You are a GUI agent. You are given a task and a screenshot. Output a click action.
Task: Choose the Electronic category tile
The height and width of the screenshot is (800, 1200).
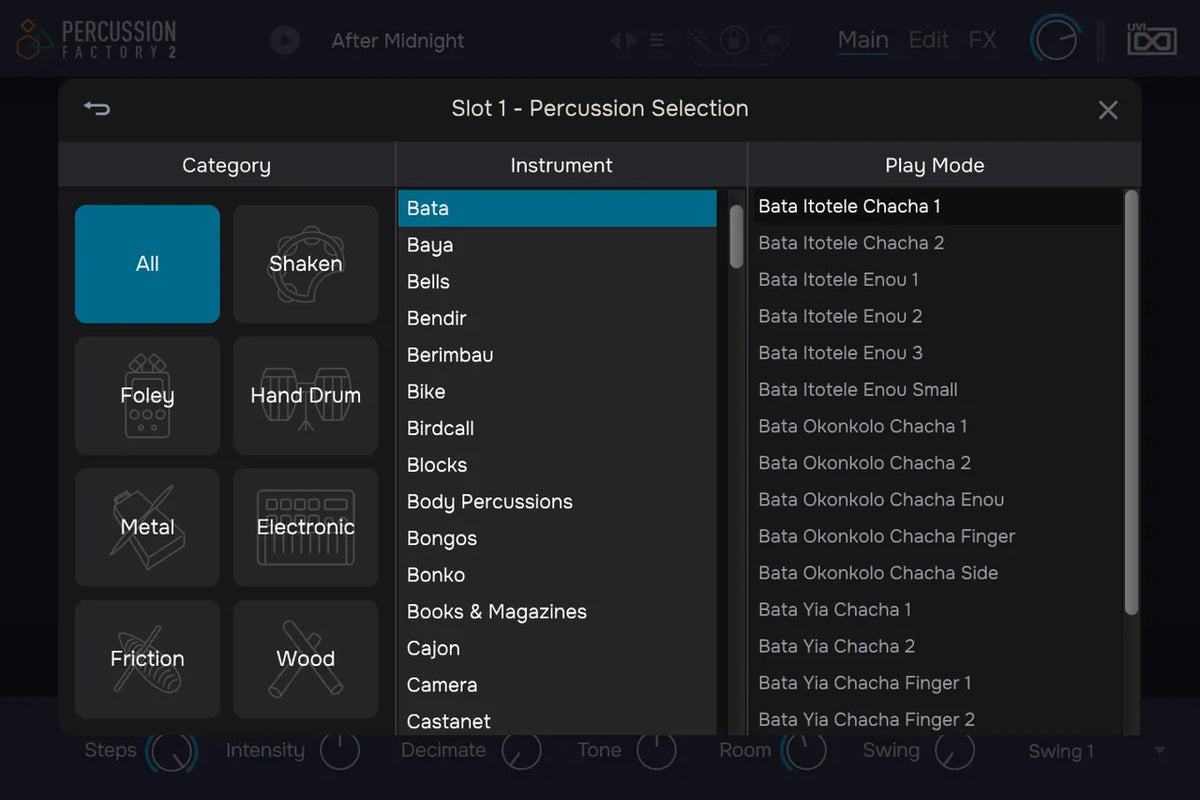point(306,527)
